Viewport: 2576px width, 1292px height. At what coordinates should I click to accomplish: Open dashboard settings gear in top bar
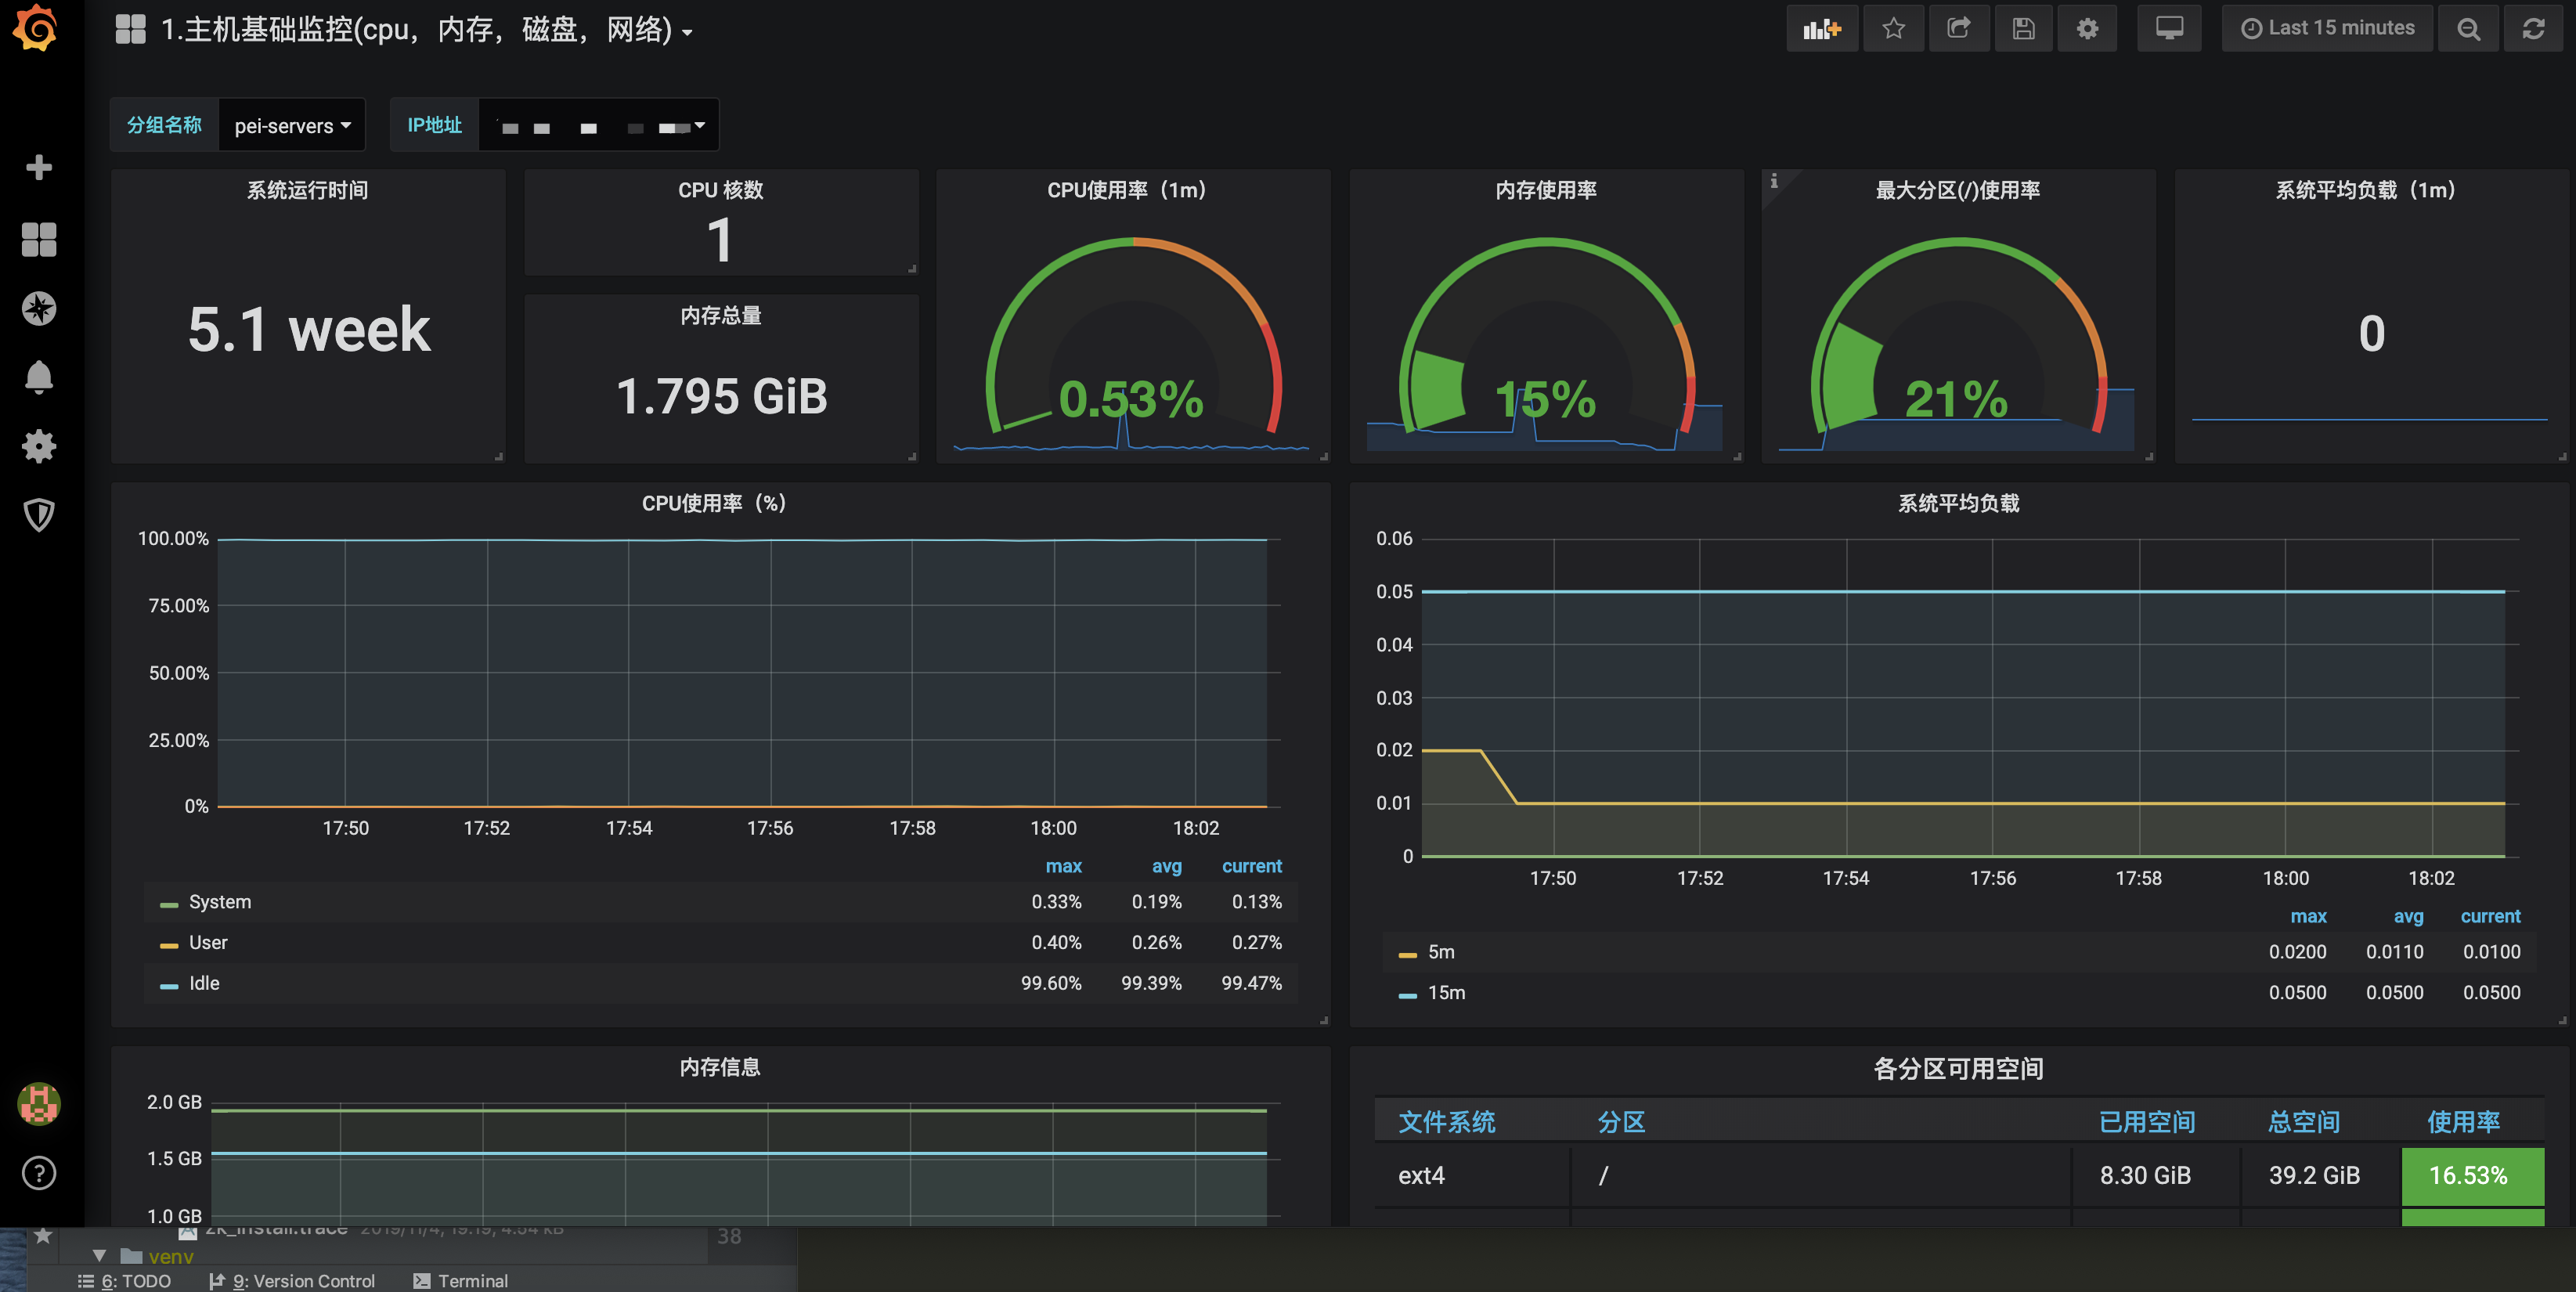coord(2087,29)
